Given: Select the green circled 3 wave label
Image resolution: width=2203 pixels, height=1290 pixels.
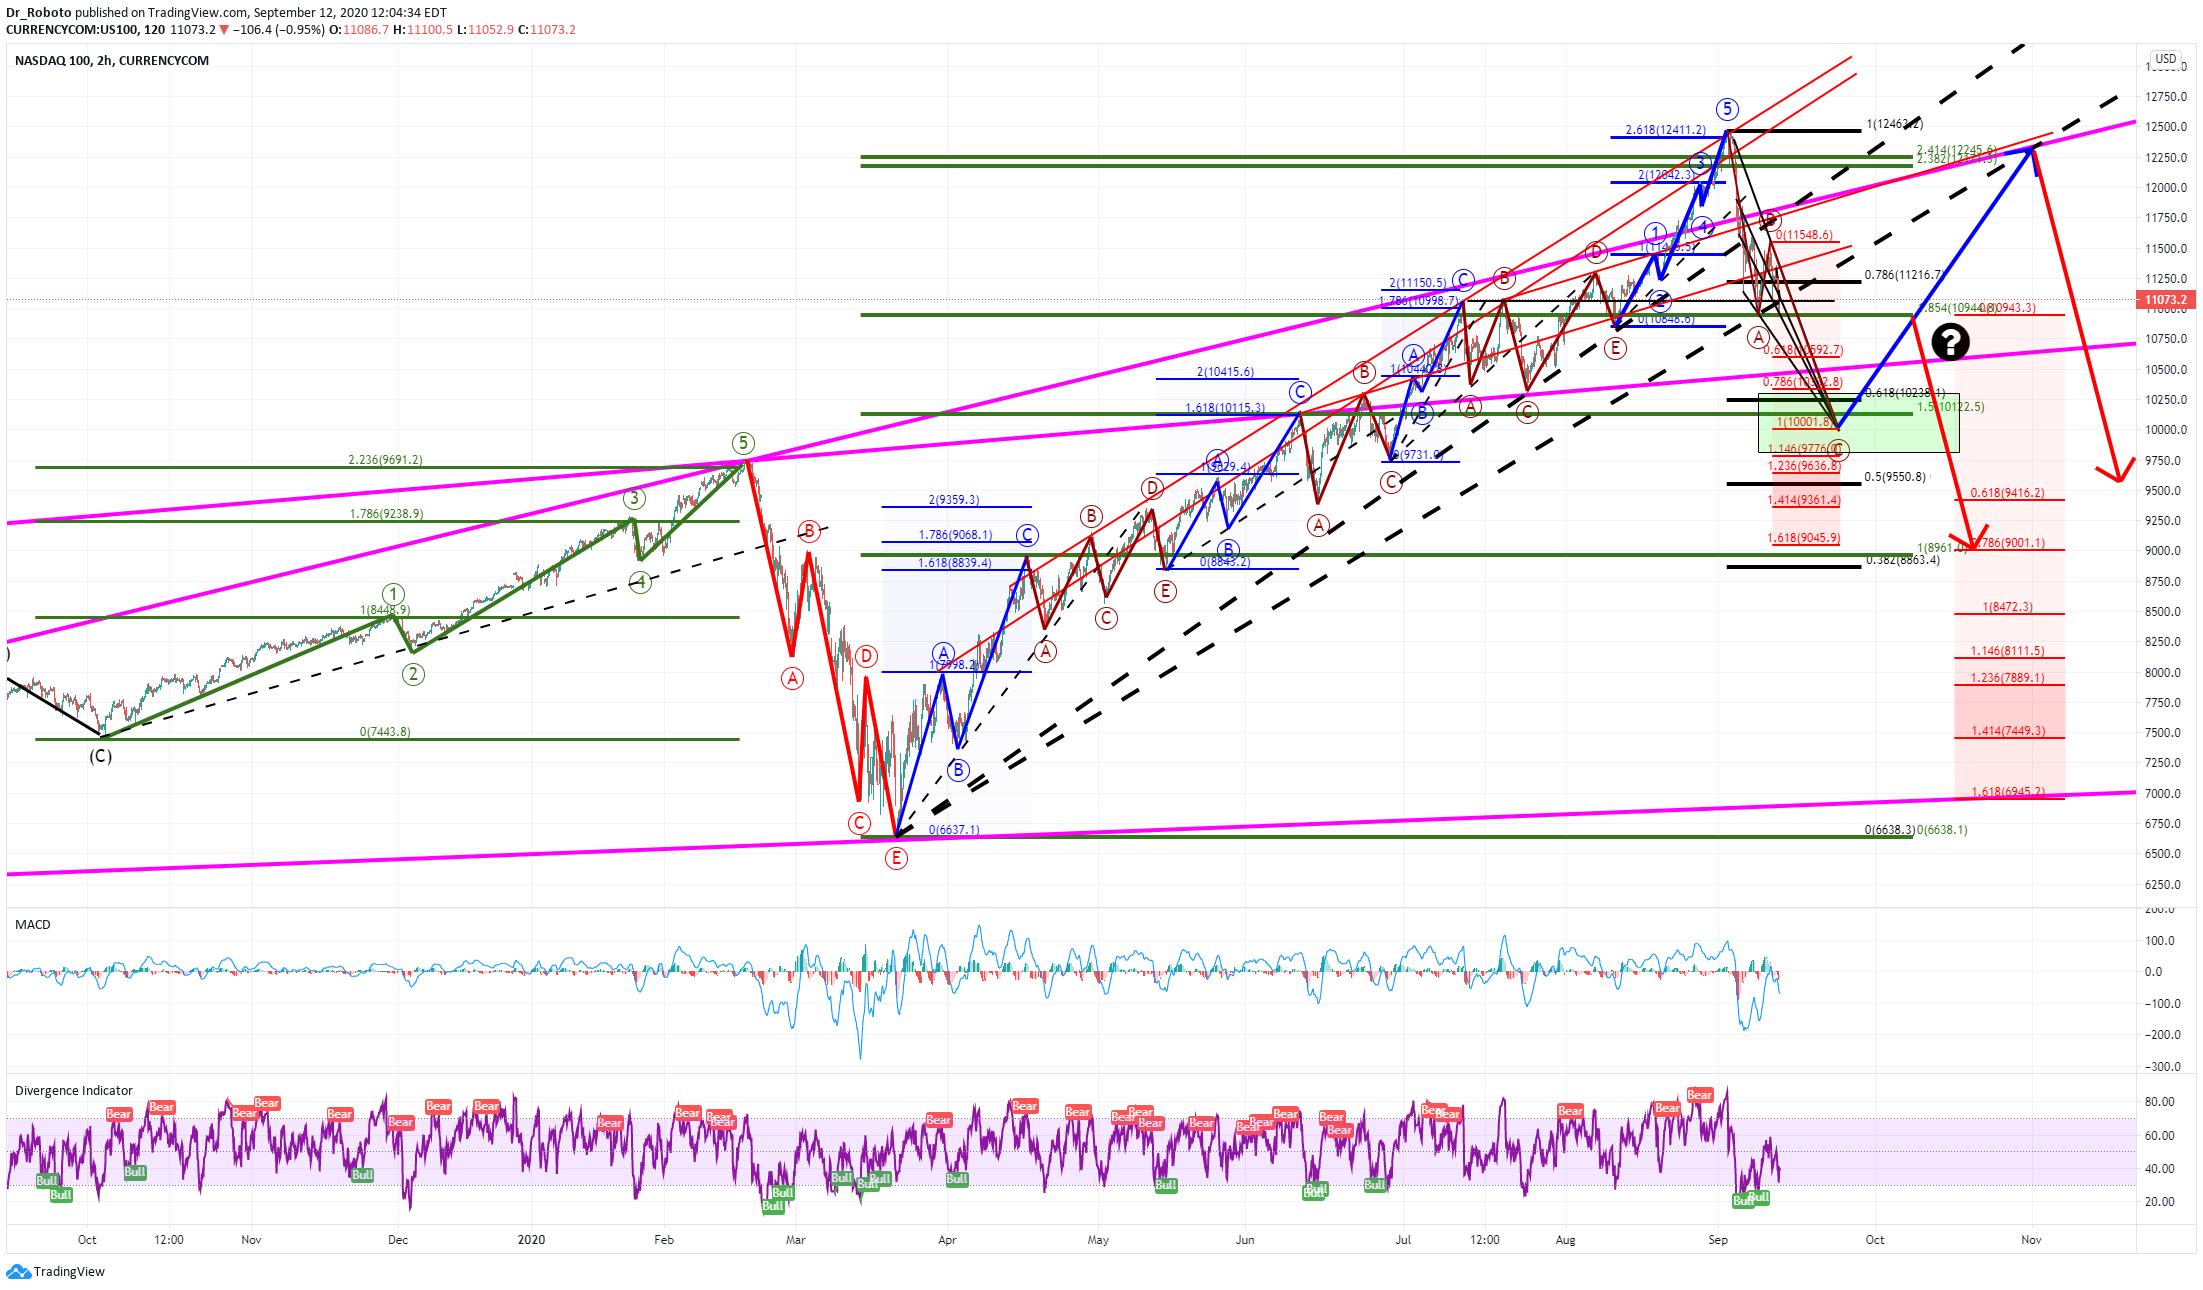Looking at the screenshot, I should 634,498.
